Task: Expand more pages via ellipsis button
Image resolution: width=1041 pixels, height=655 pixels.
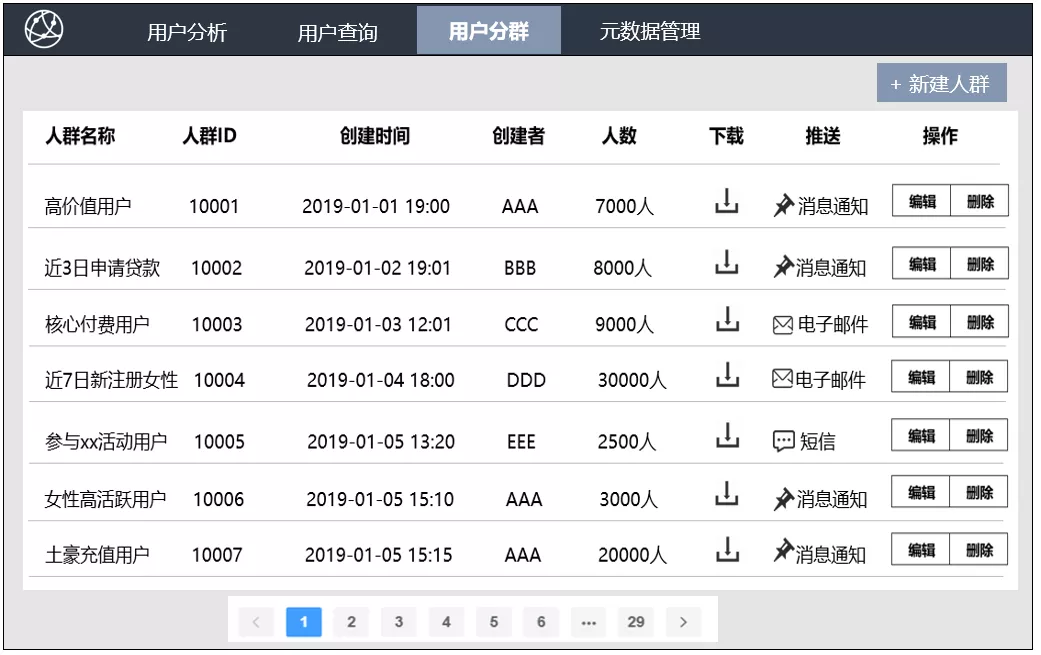Action: (588, 622)
